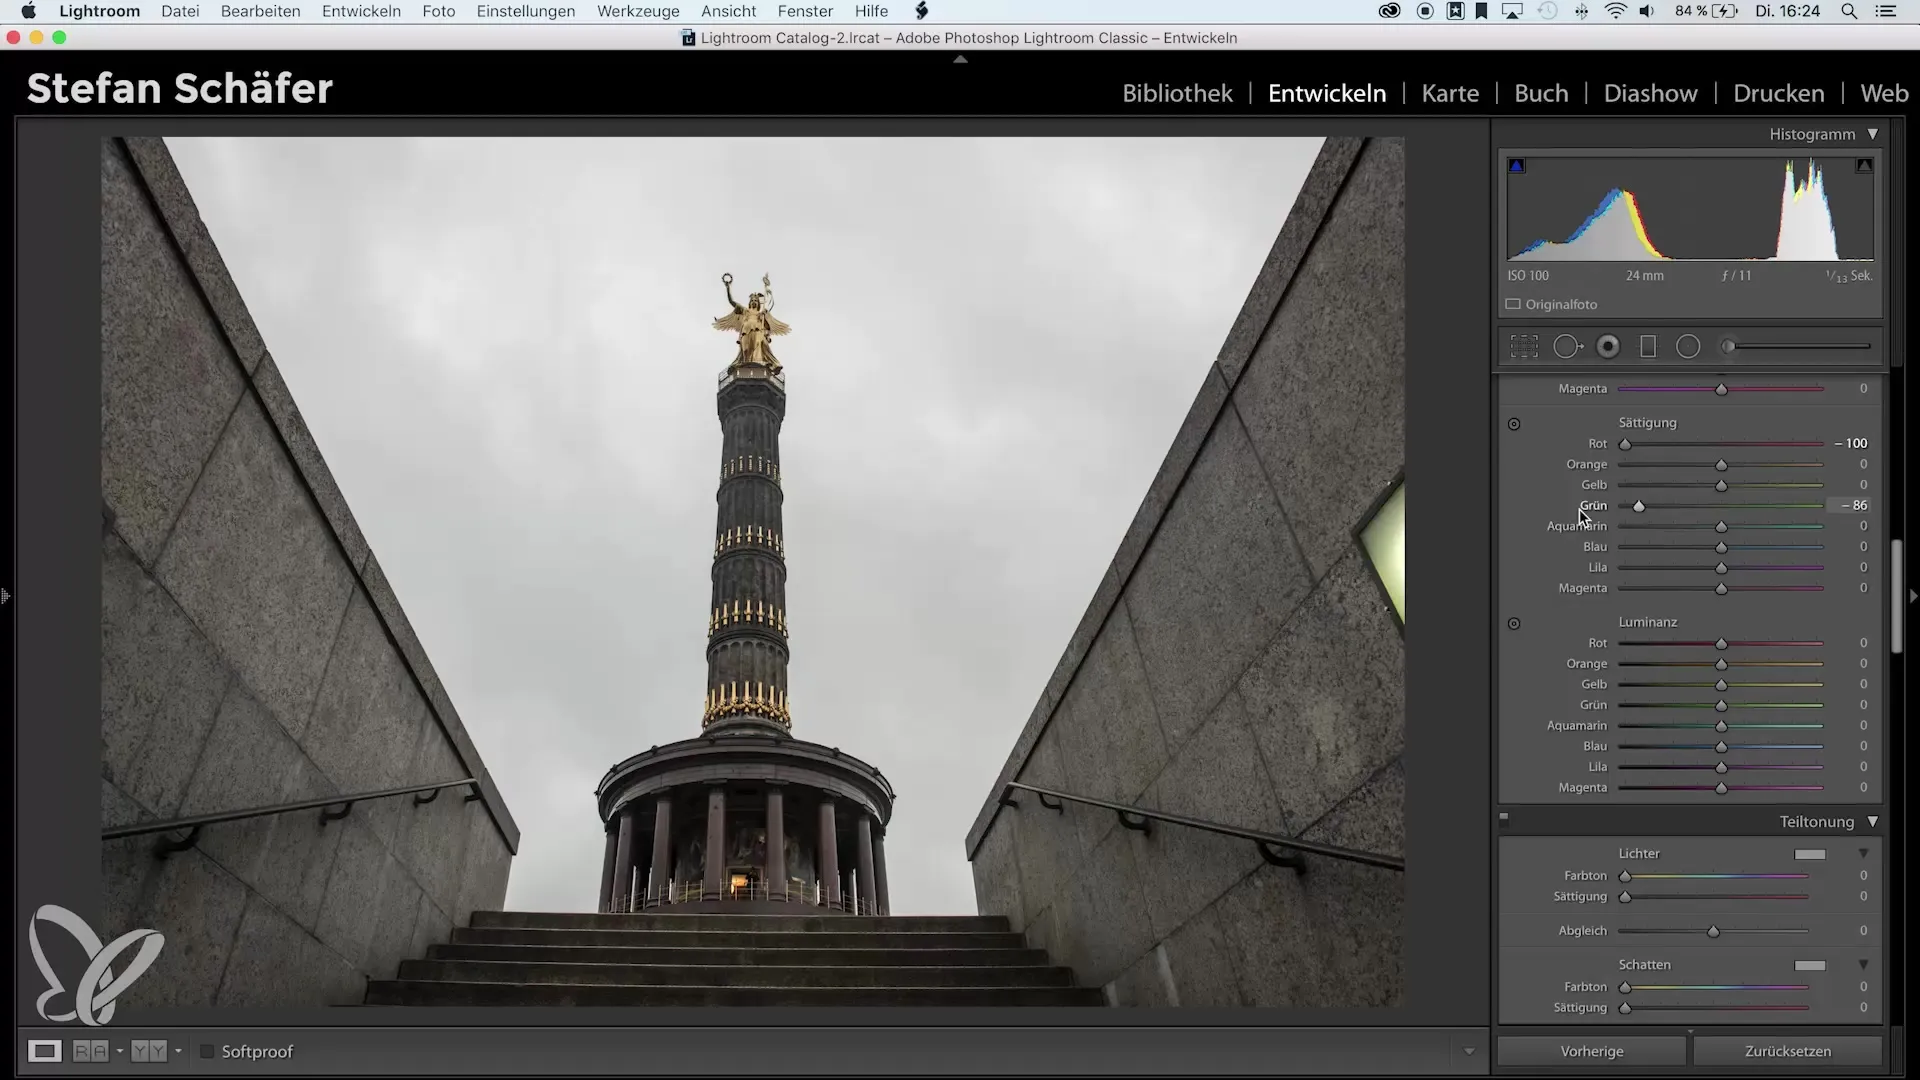Click the Sättigung Orange slider handle
1920x1080 pixels.
[1721, 465]
